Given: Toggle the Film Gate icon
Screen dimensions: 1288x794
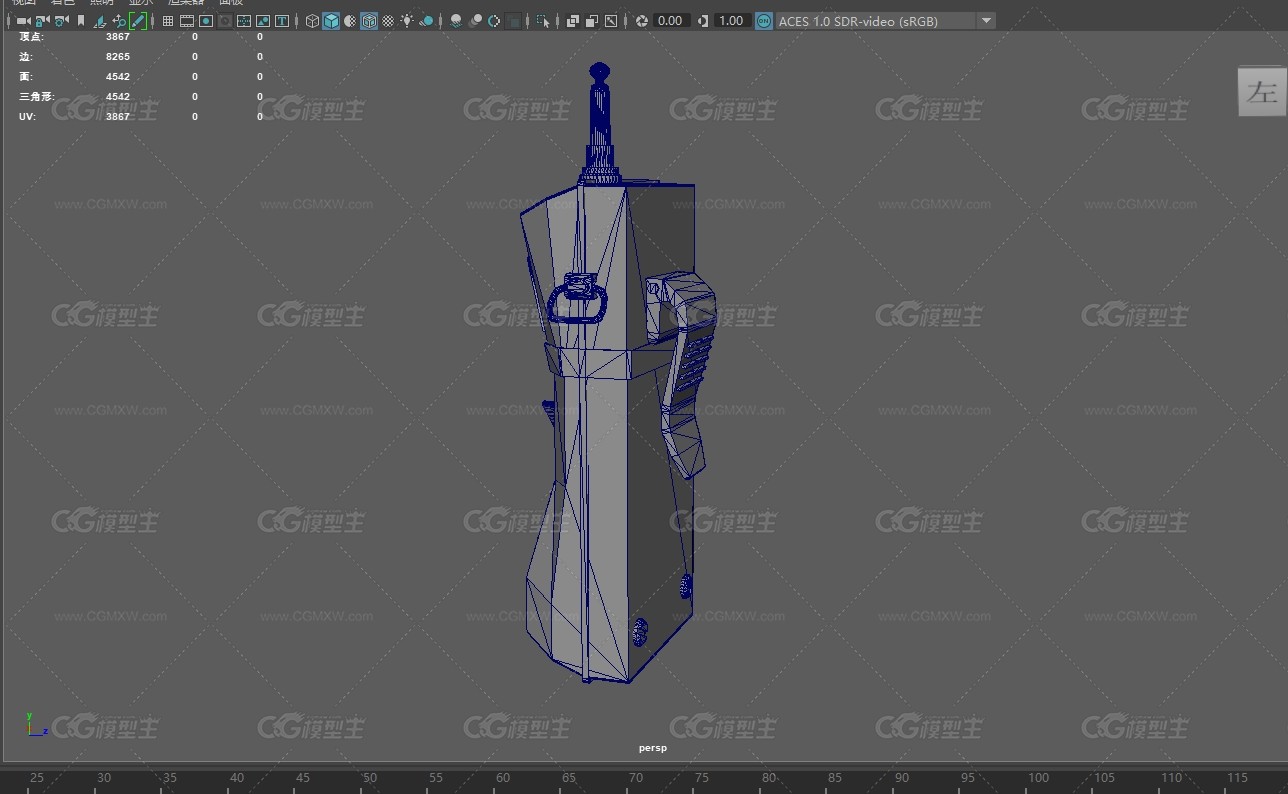Looking at the screenshot, I should pos(187,21).
